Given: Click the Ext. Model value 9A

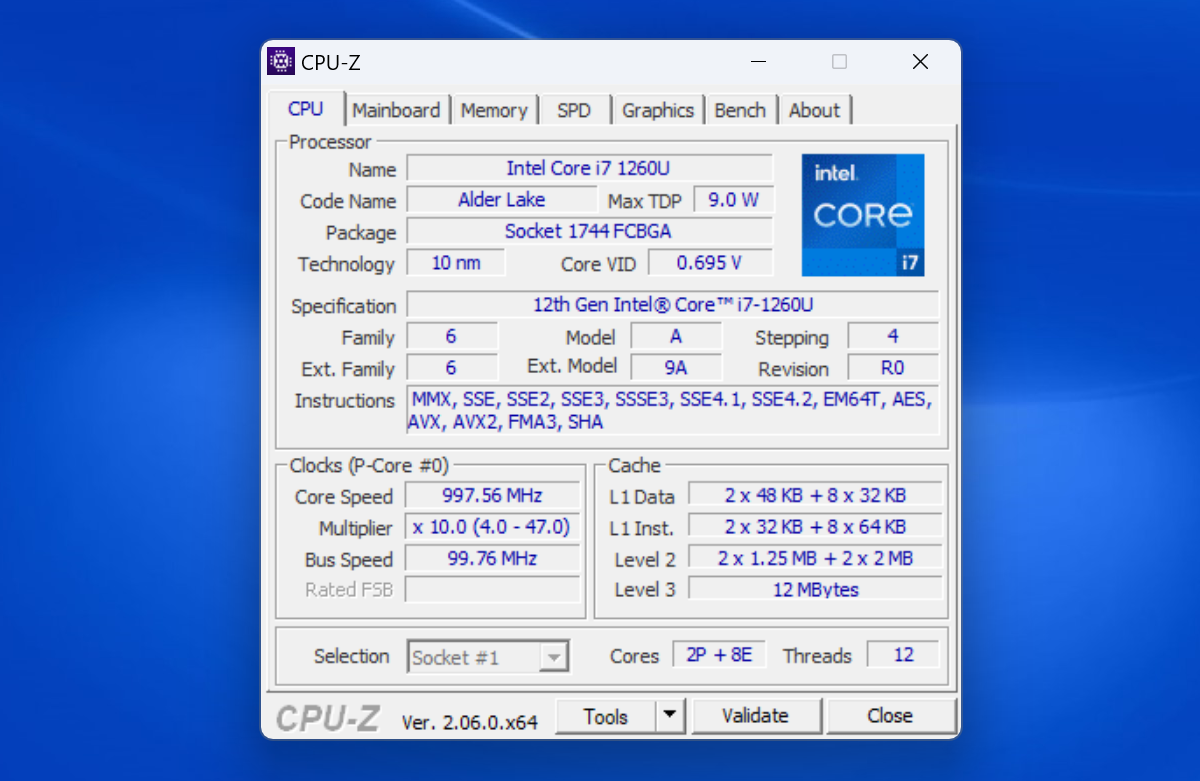Looking at the screenshot, I should pyautogui.click(x=676, y=368).
